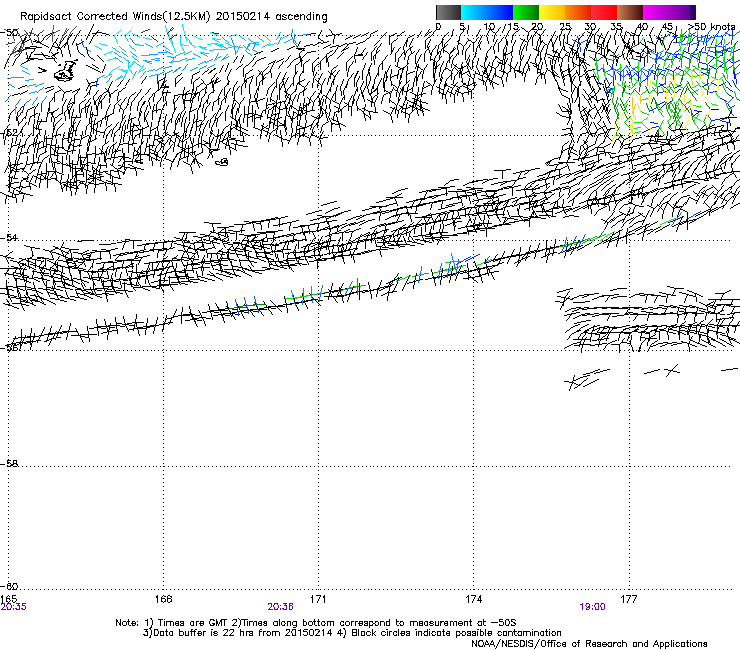This screenshot has height=650, width=740.
Task: Click the latitude label '-58'
Action: pyautogui.click(x=9, y=464)
